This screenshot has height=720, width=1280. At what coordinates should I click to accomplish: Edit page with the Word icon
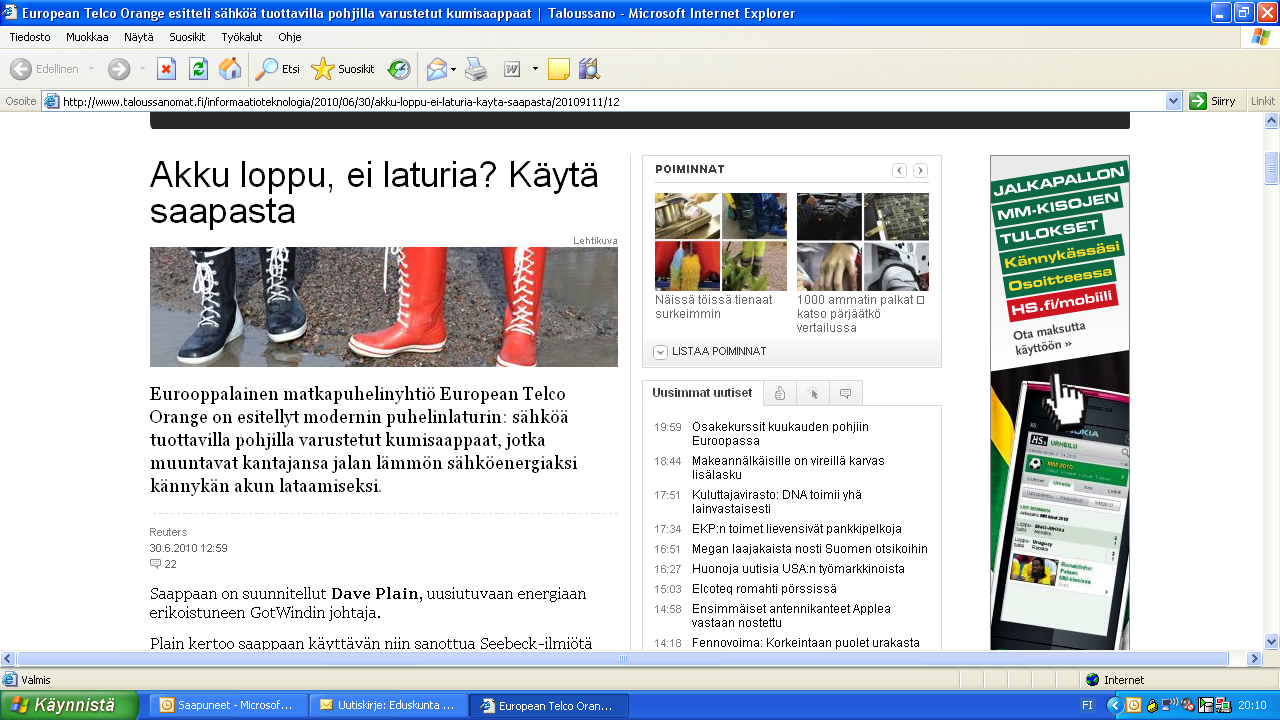point(511,69)
